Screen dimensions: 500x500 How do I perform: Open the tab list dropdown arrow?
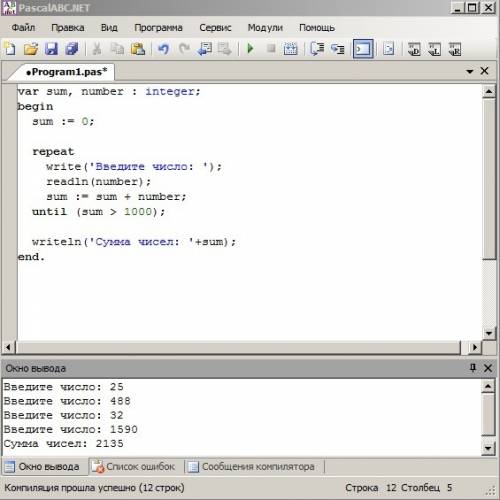tap(470, 71)
